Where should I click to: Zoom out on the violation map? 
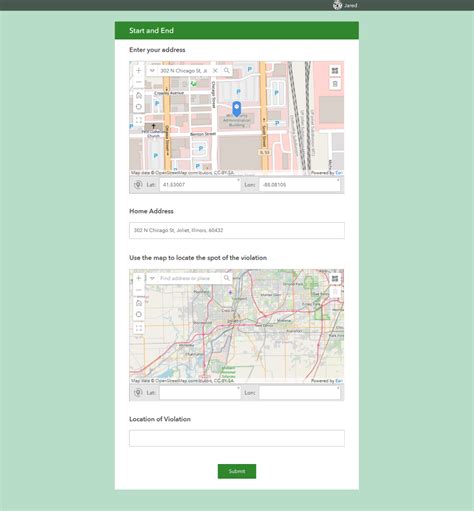tap(139, 290)
